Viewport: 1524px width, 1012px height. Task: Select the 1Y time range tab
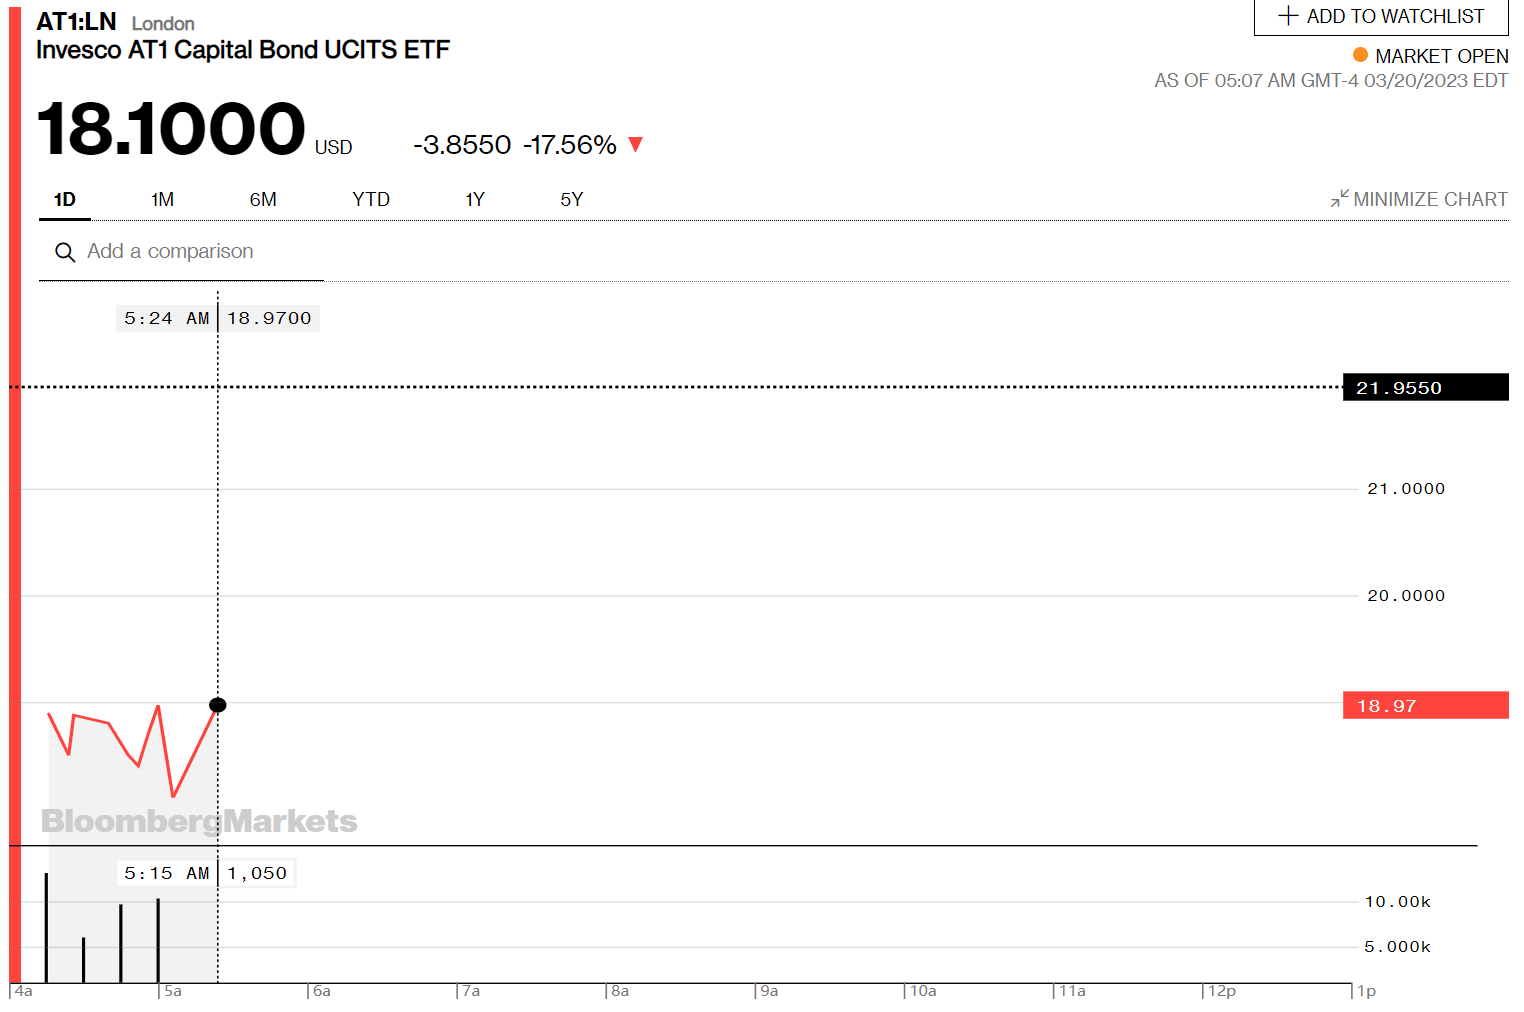click(474, 200)
